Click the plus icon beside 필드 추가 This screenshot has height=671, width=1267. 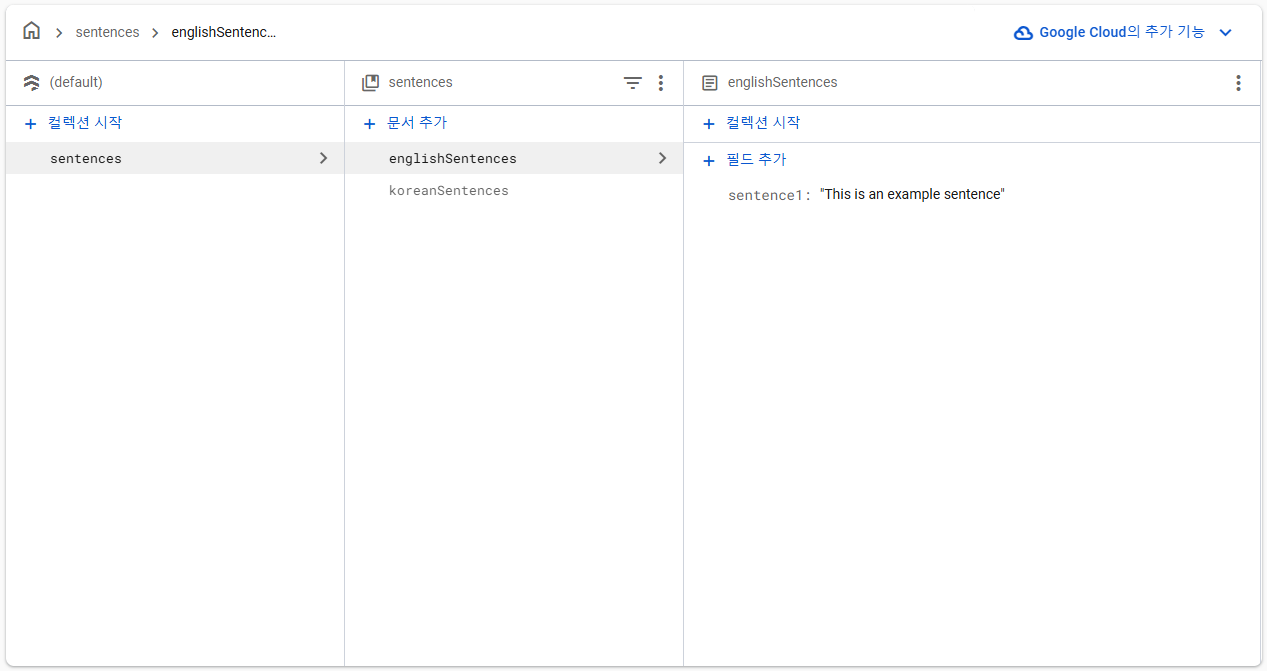[709, 161]
